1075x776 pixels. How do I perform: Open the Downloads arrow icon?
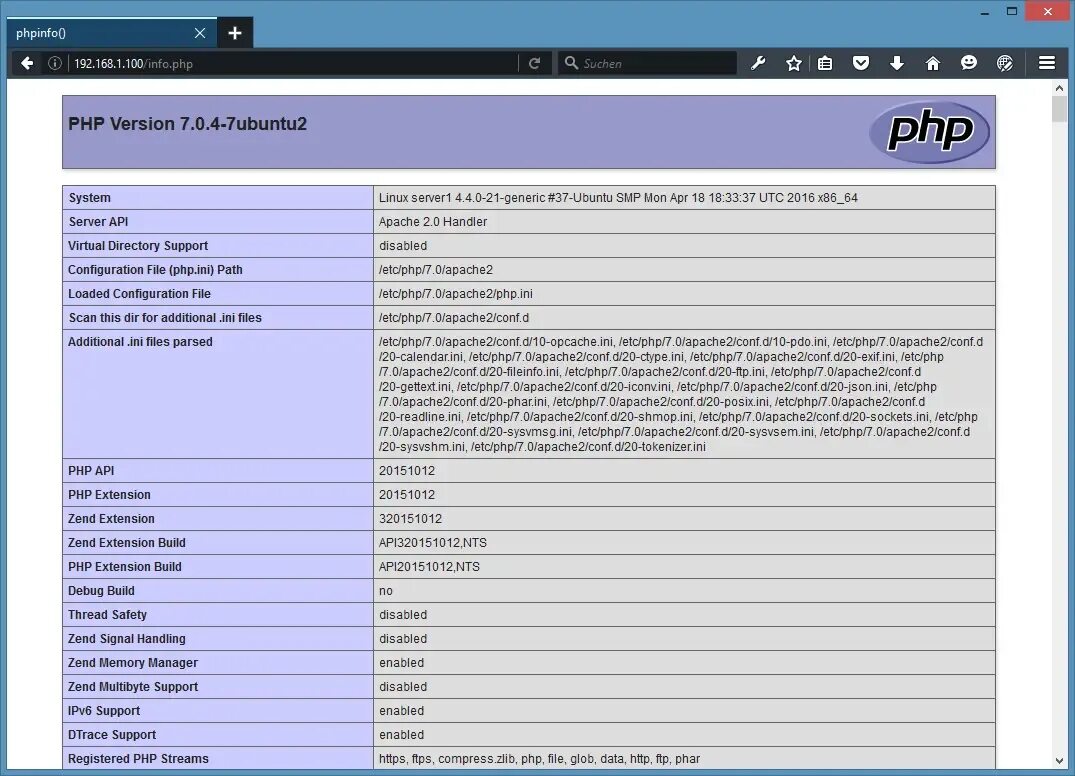pyautogui.click(x=897, y=62)
